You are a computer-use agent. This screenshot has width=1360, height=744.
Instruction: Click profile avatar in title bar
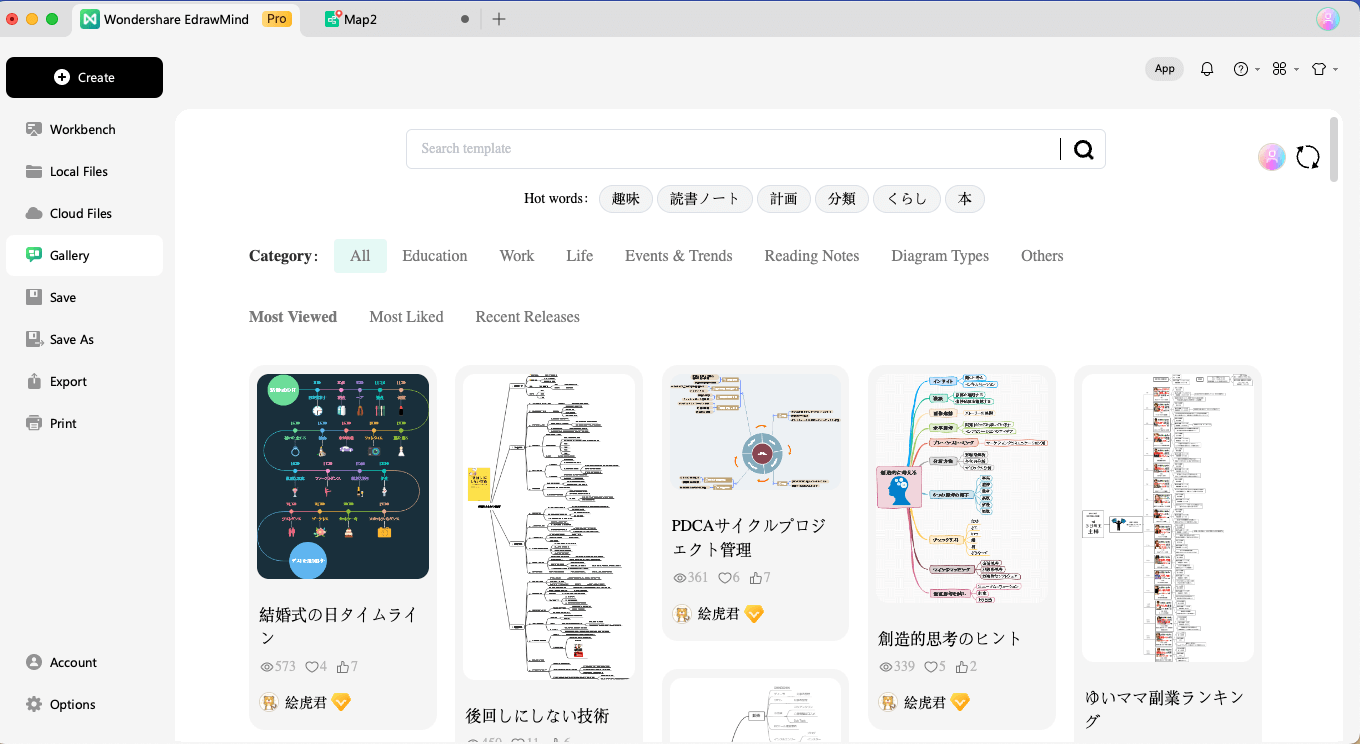[x=1328, y=19]
